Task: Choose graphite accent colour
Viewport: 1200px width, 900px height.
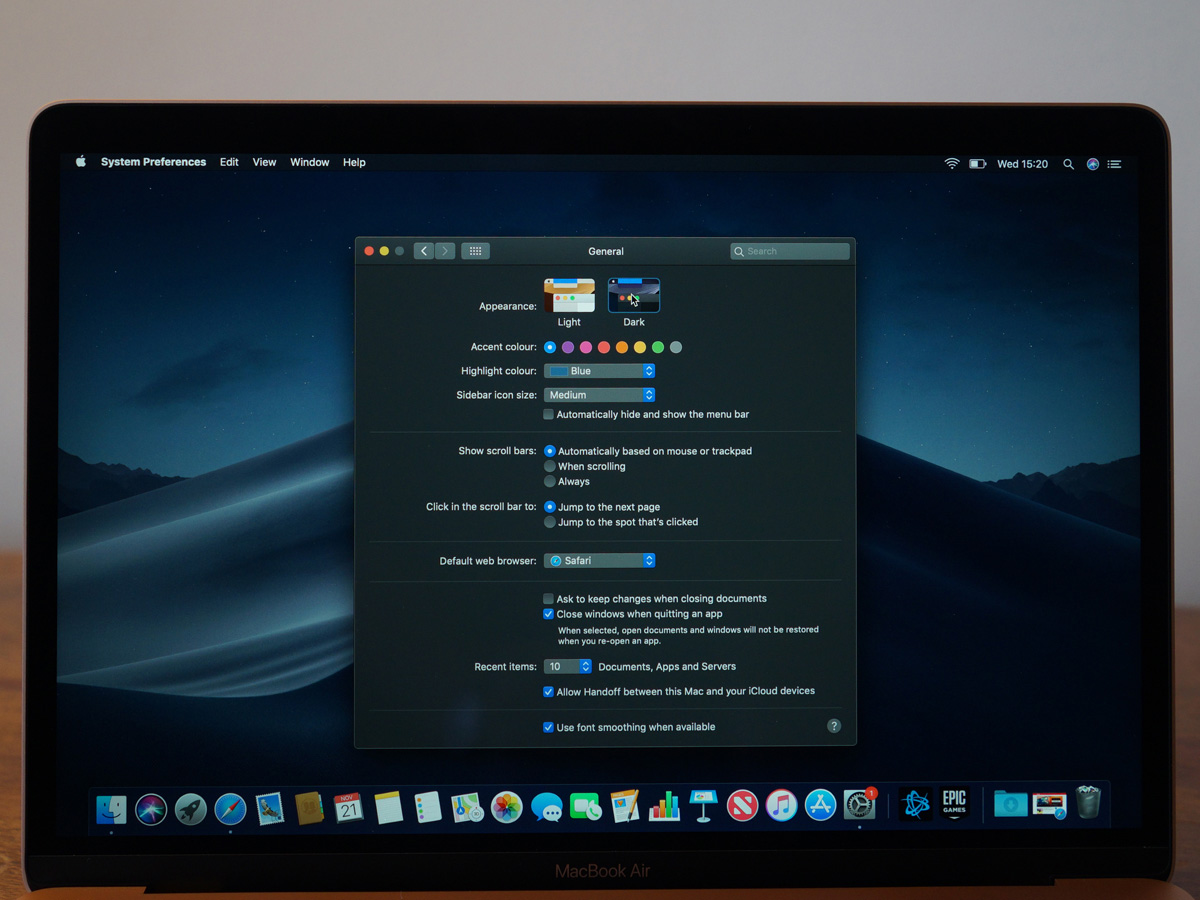Action: coord(676,347)
